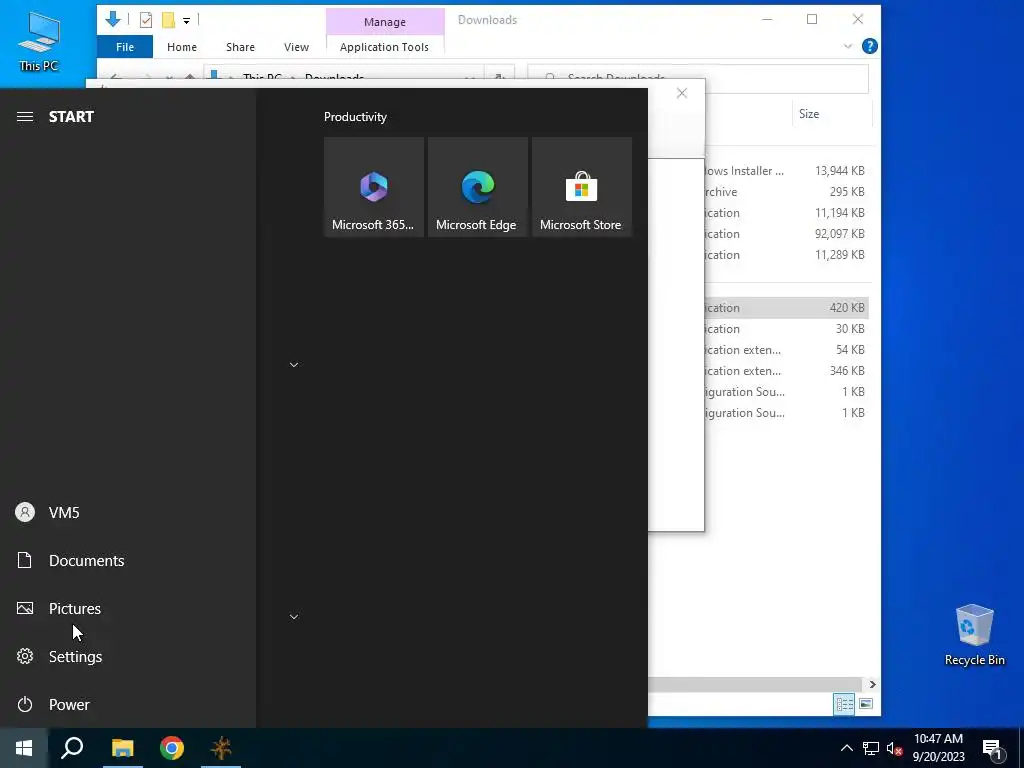
Task: Open File Explorer from the taskbar
Action: click(122, 748)
